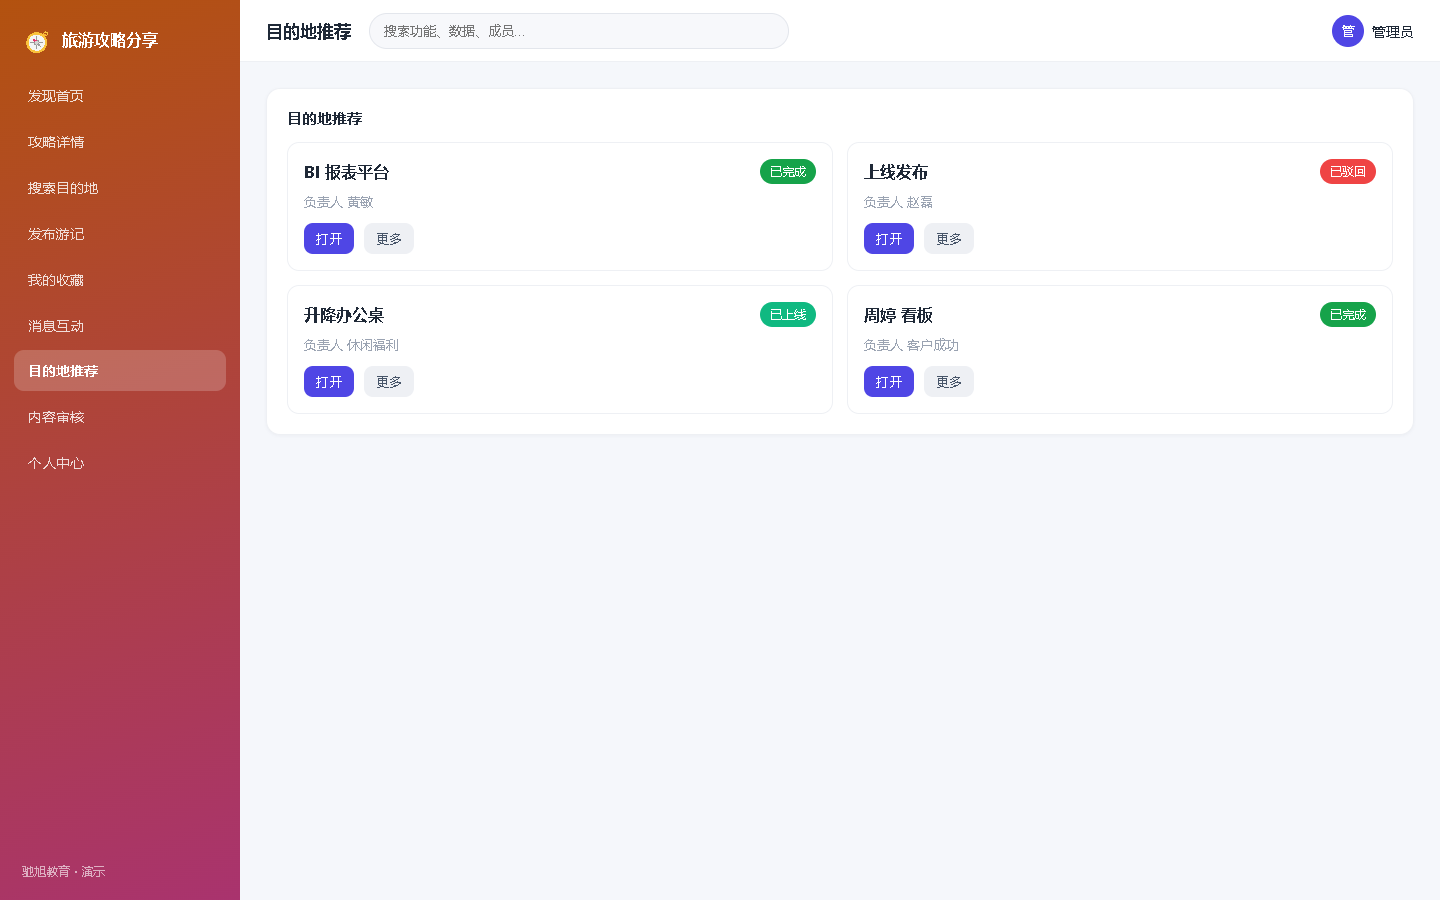
Task: Open 消息互动 in the sidebar
Action: coord(120,326)
